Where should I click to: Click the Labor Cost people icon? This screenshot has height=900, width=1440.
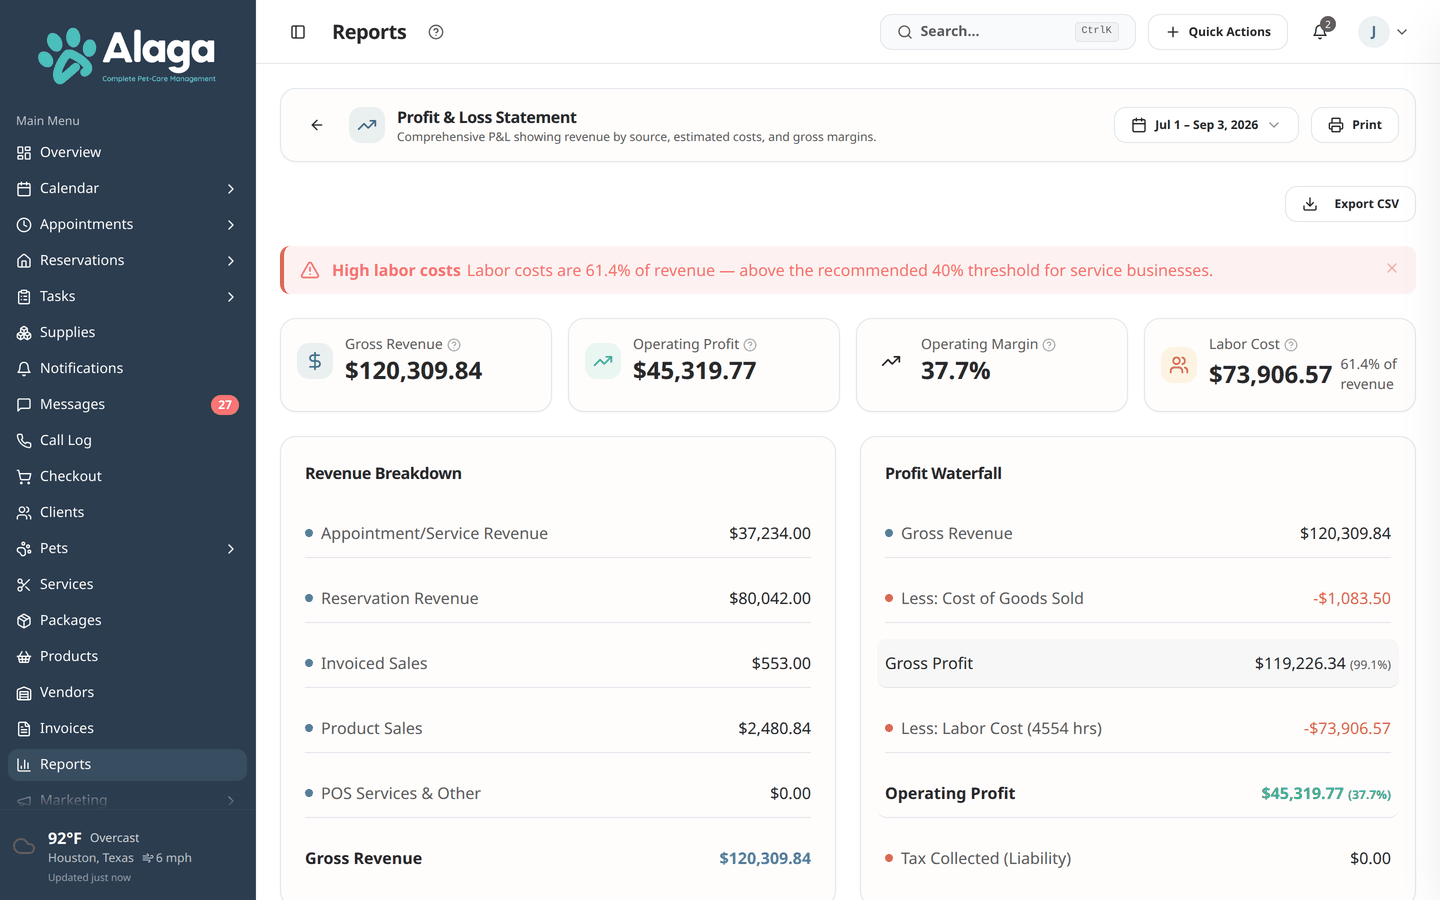[x=1179, y=365]
